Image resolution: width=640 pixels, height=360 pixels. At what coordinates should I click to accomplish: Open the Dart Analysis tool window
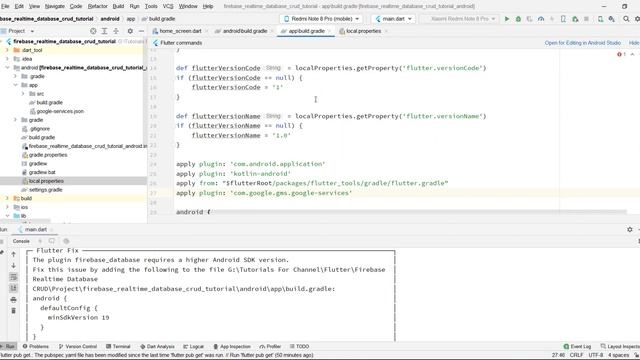[157, 347]
